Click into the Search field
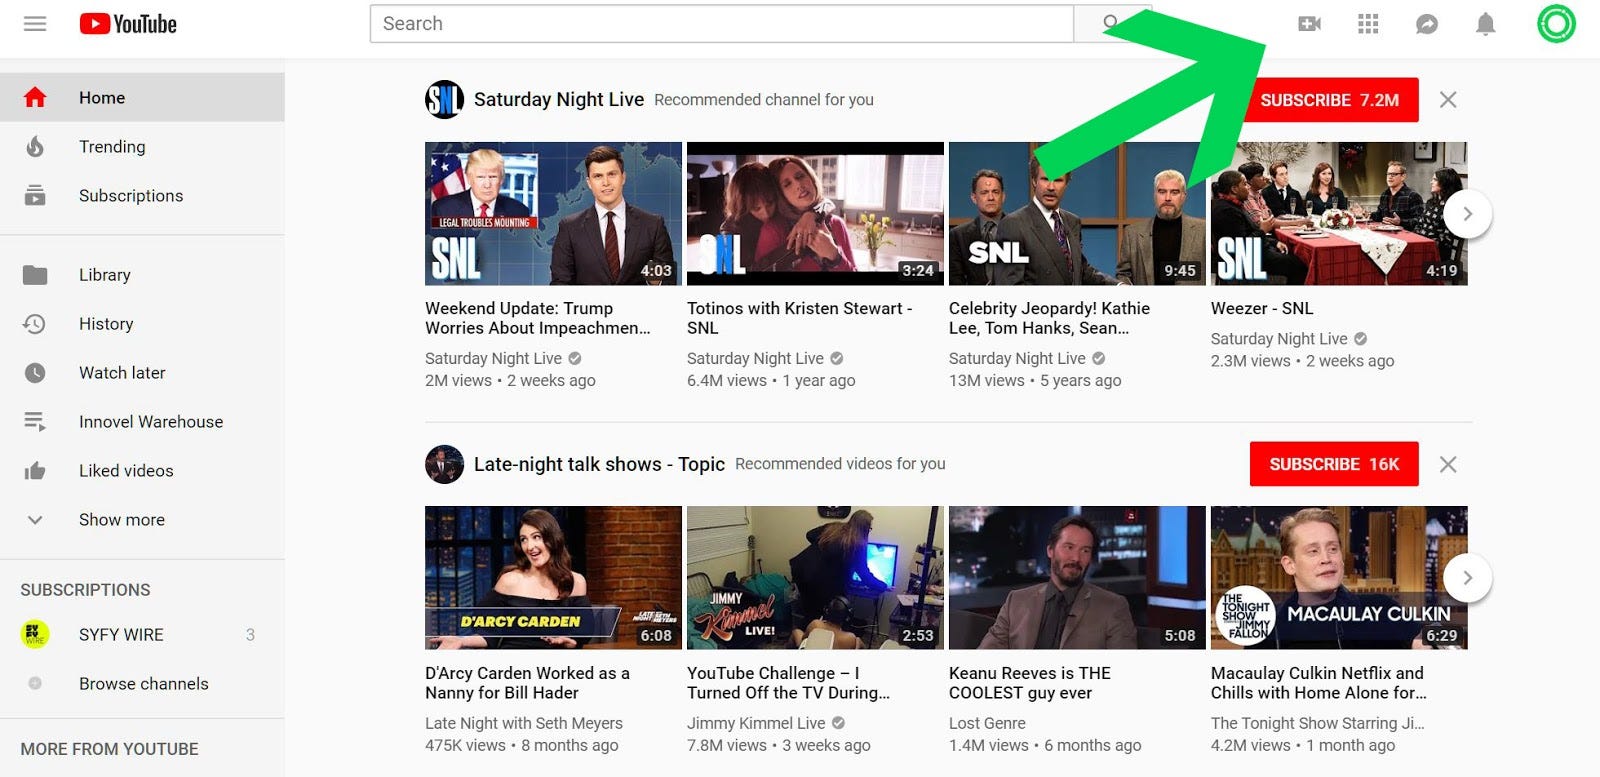This screenshot has width=1600, height=777. (721, 23)
